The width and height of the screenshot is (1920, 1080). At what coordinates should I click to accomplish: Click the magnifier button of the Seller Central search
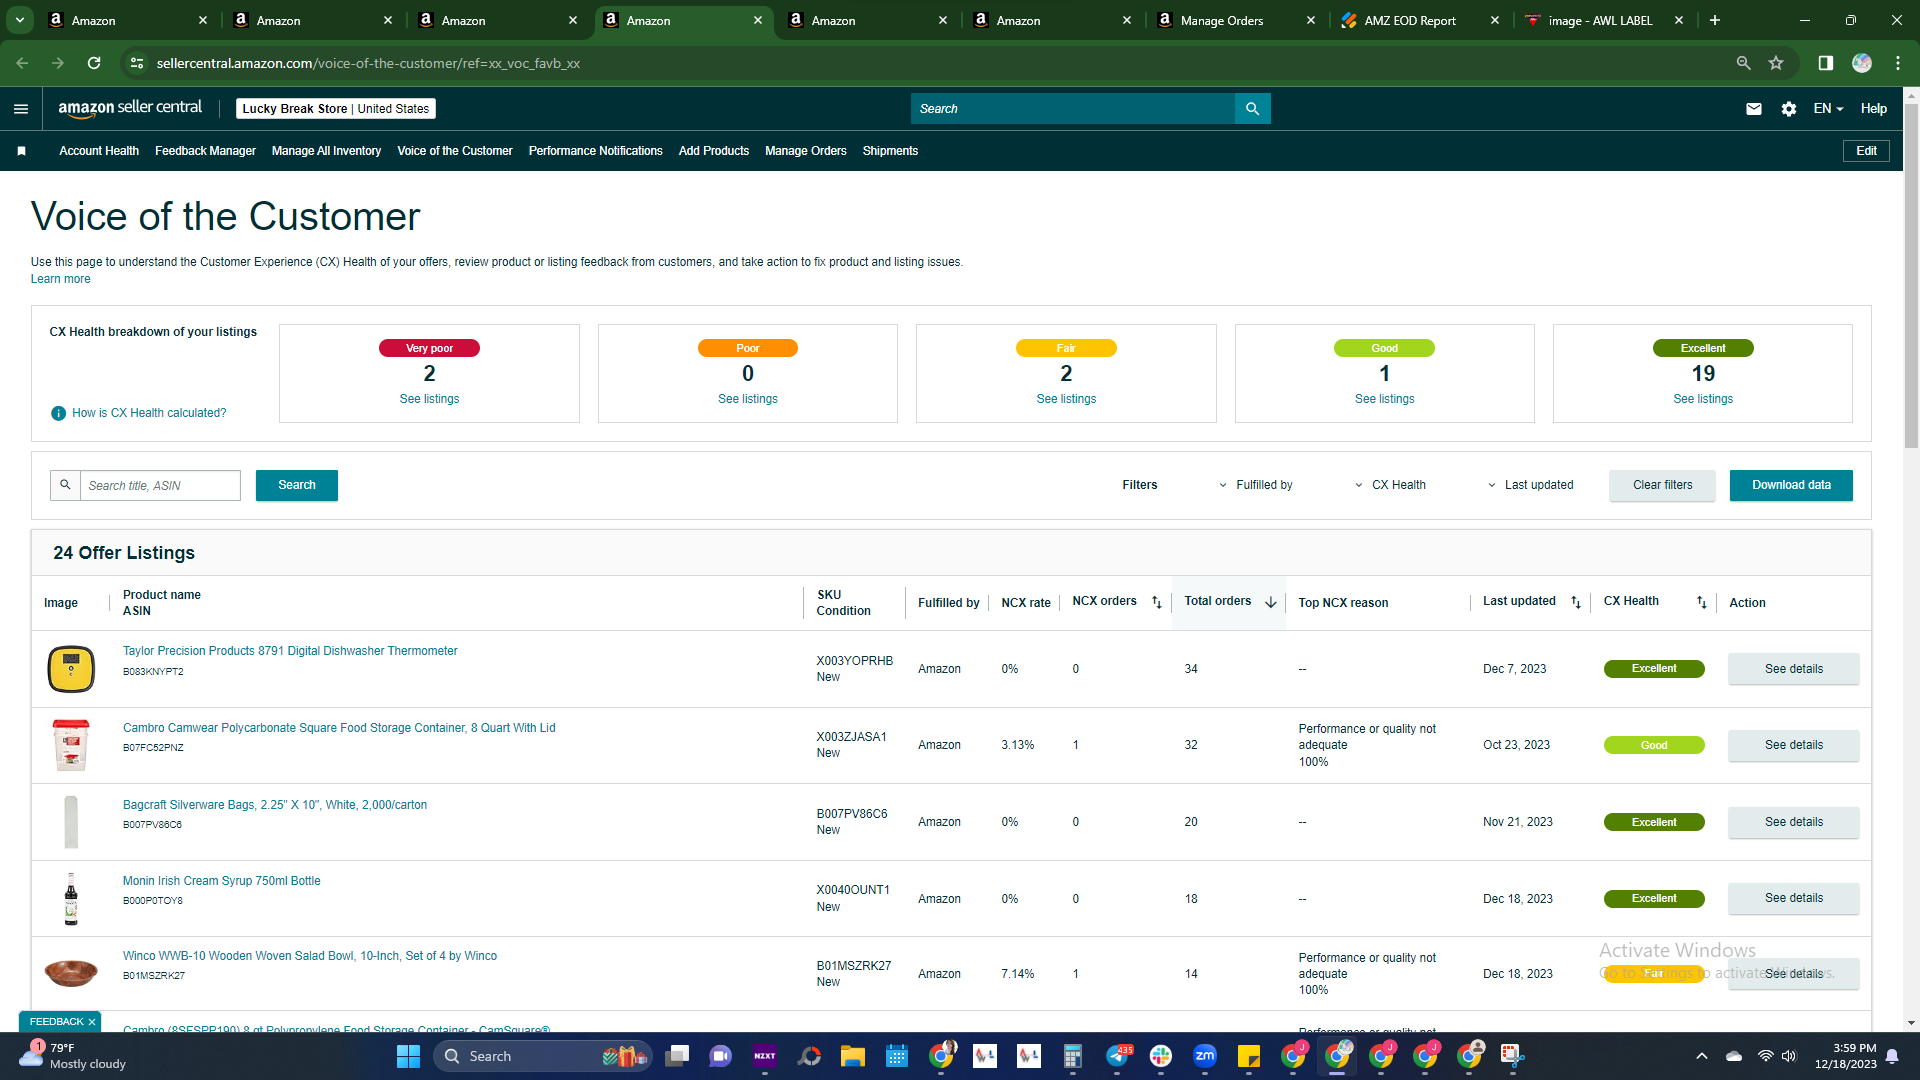(x=1252, y=109)
